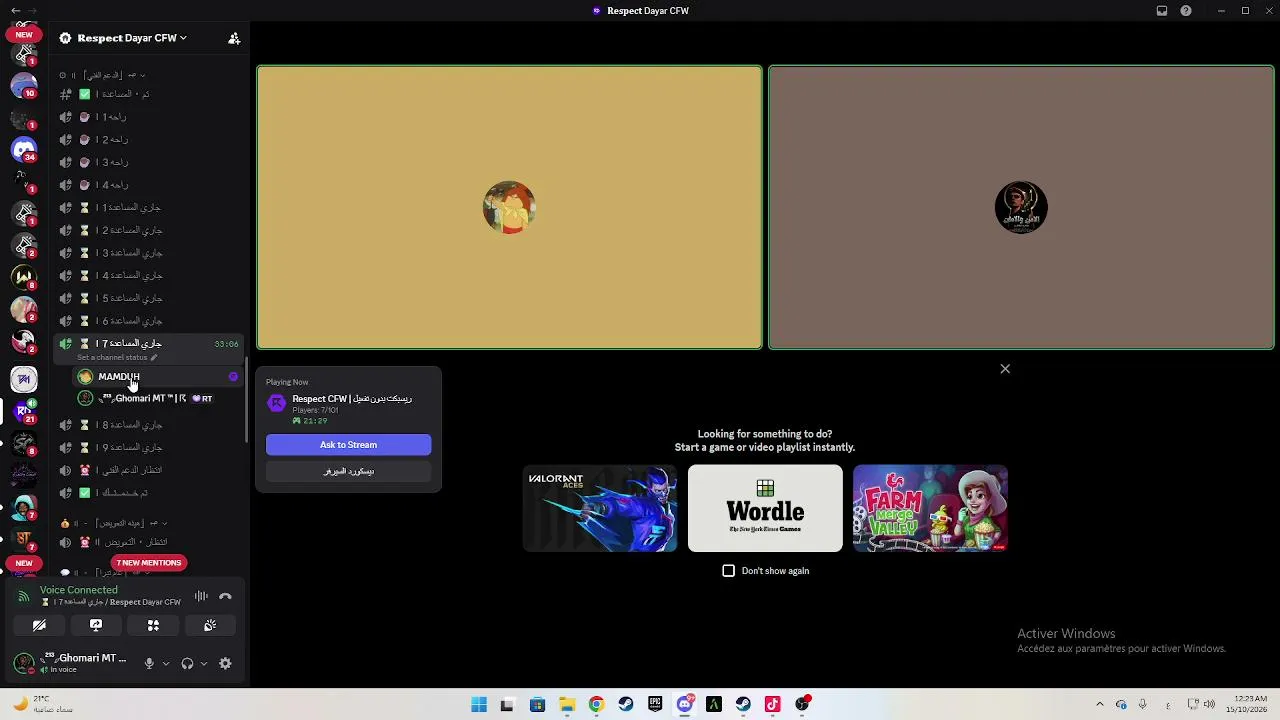1280x720 pixels.
Task: Open the Farm Merge Valley card
Action: coord(930,508)
